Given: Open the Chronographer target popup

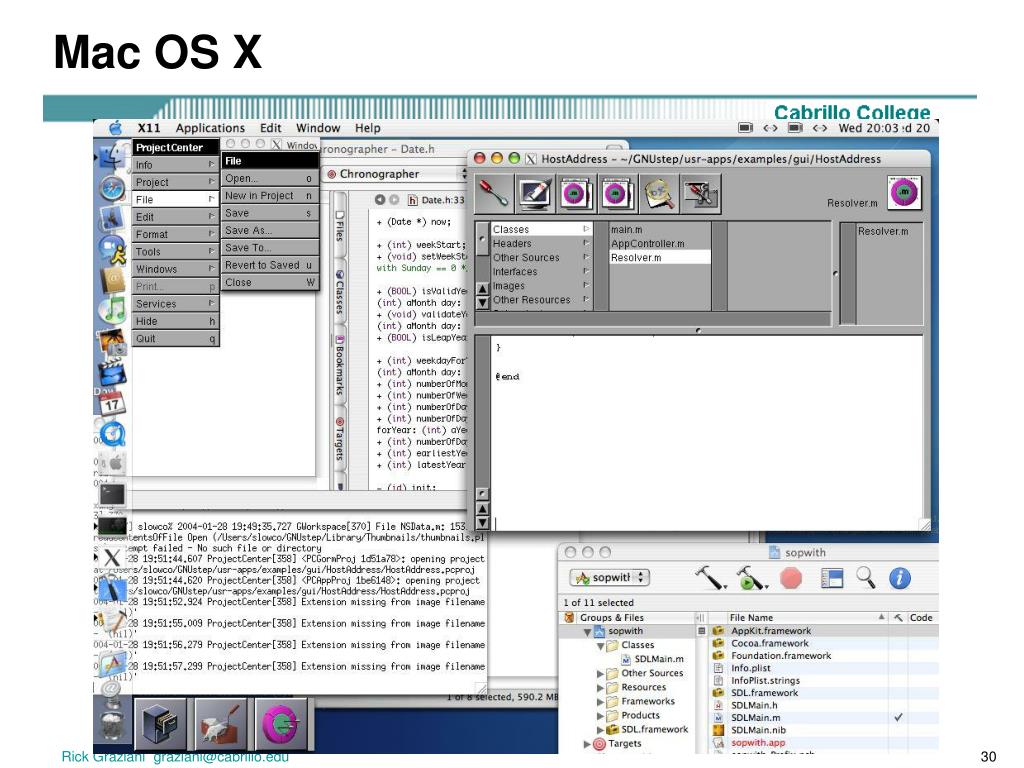Looking at the screenshot, I should (x=396, y=174).
